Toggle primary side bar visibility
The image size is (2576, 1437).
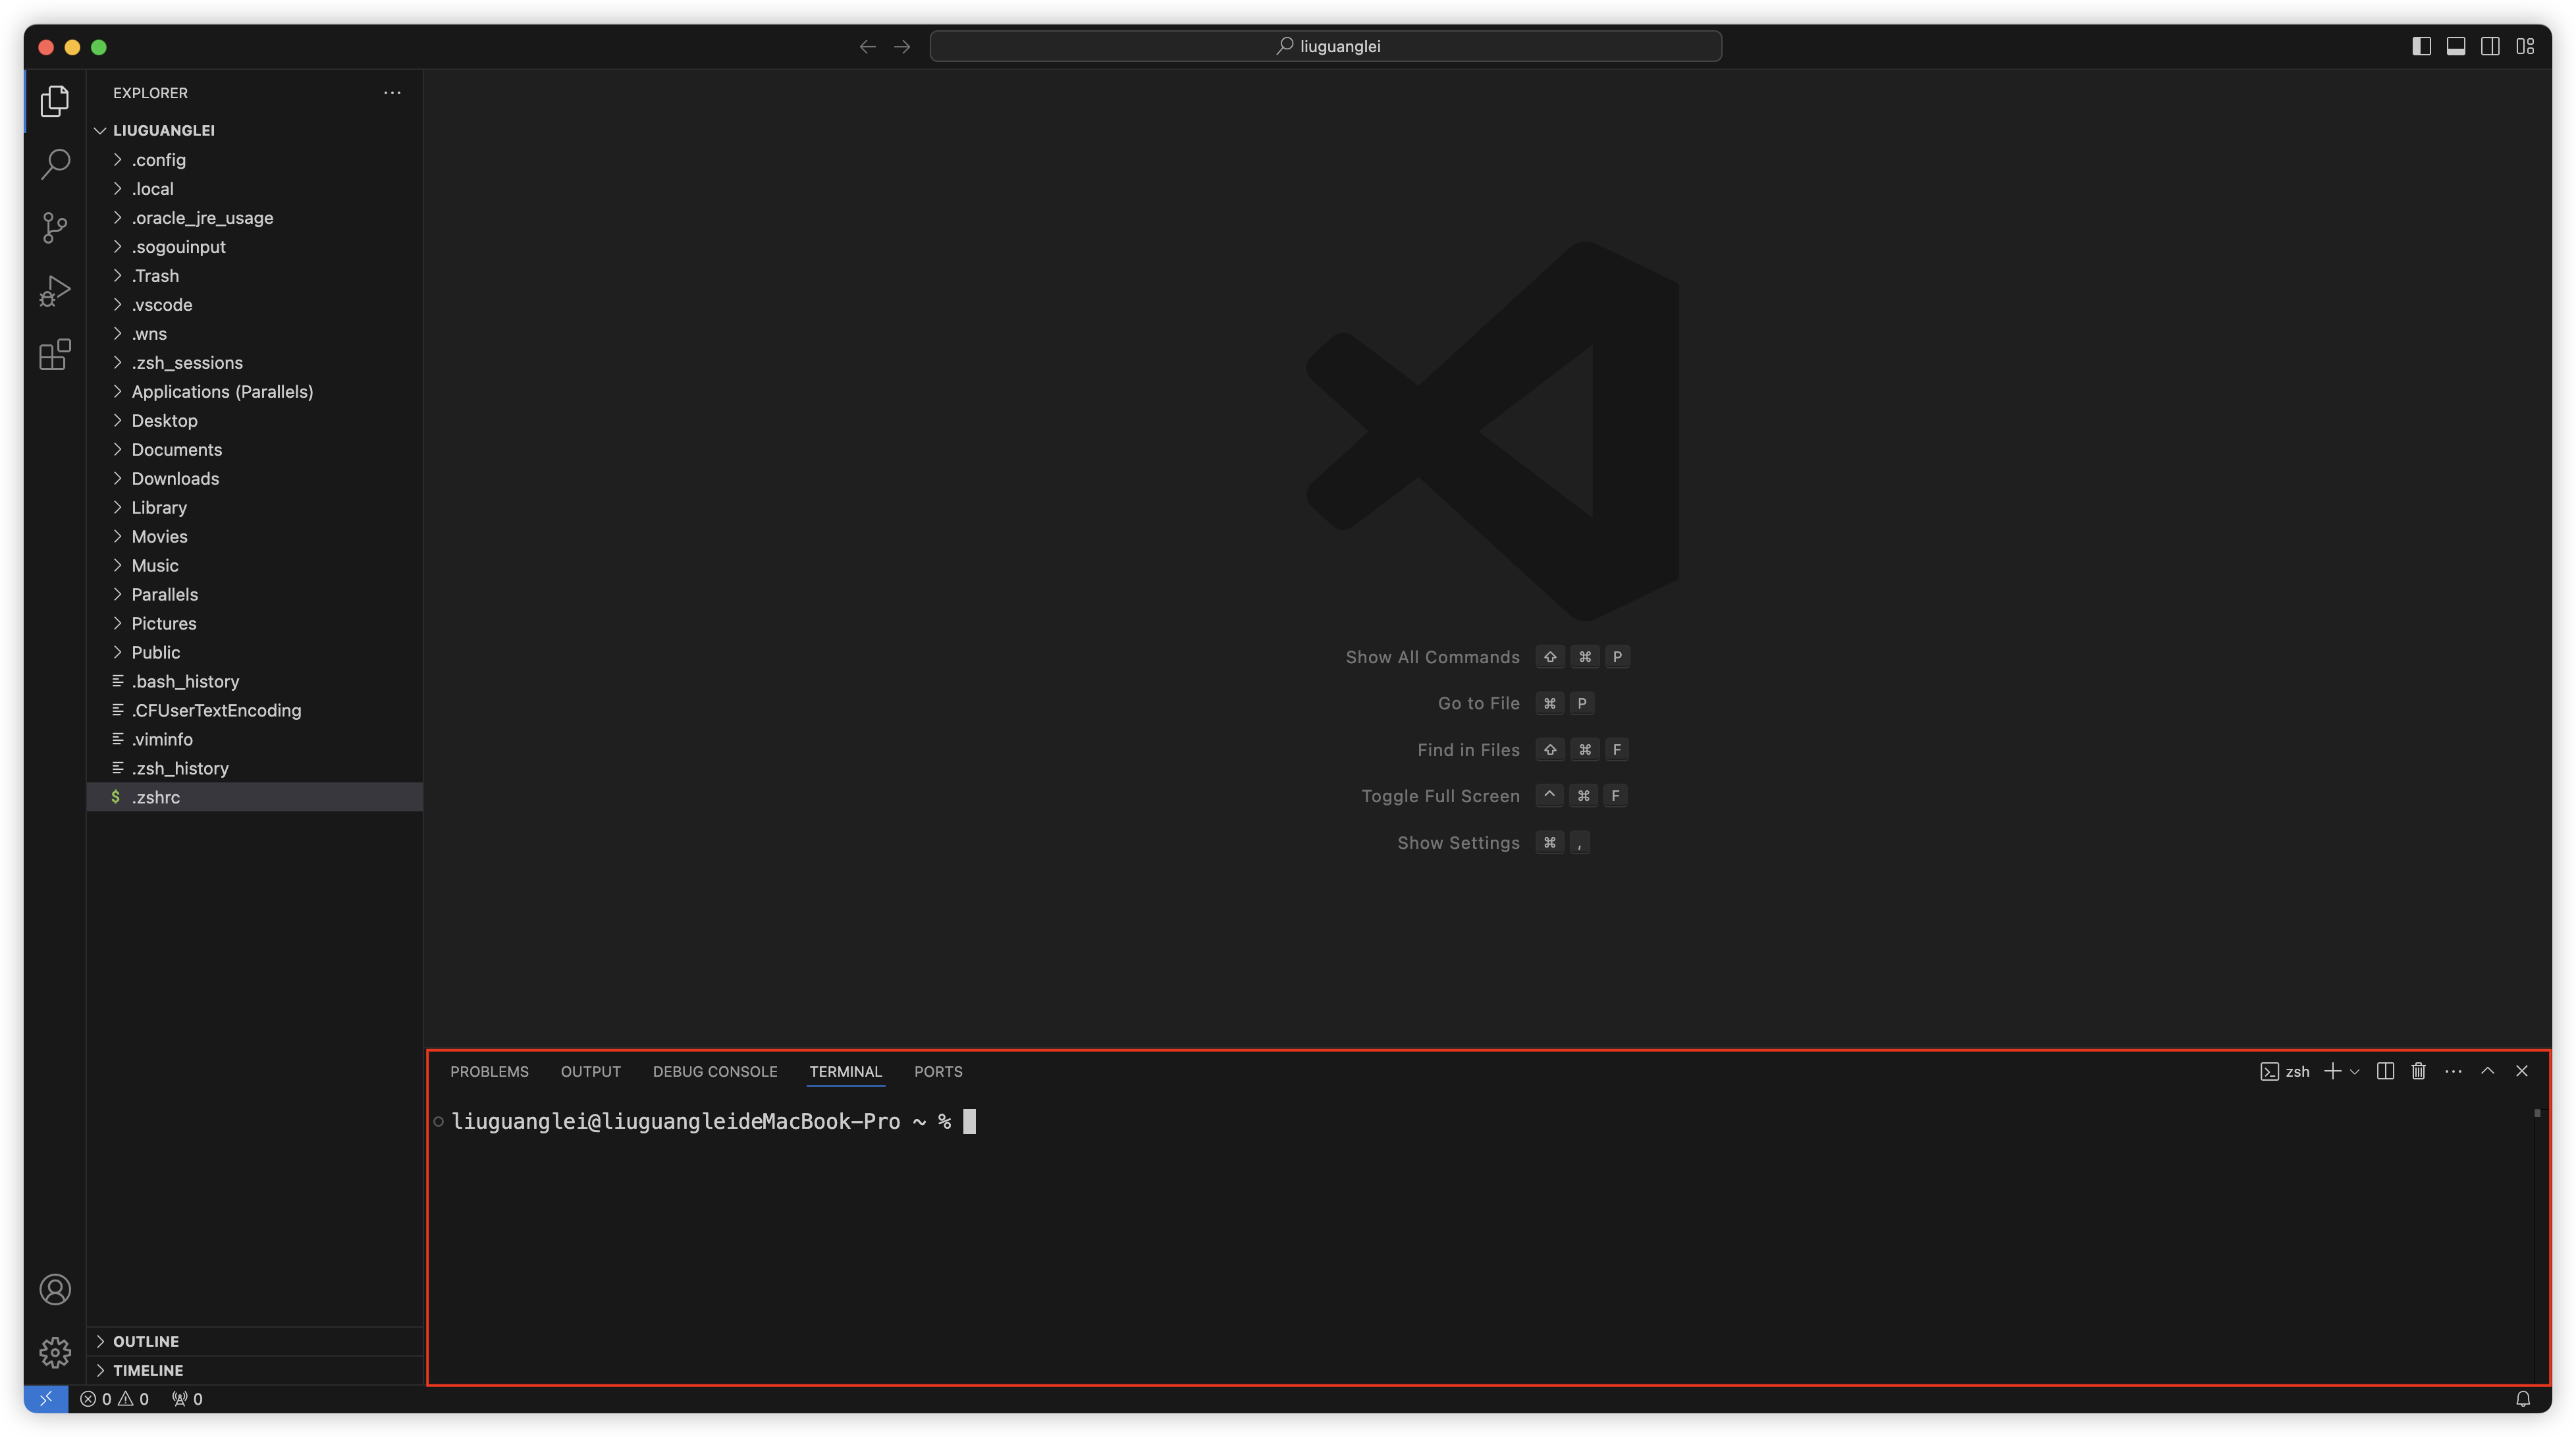click(x=2421, y=46)
